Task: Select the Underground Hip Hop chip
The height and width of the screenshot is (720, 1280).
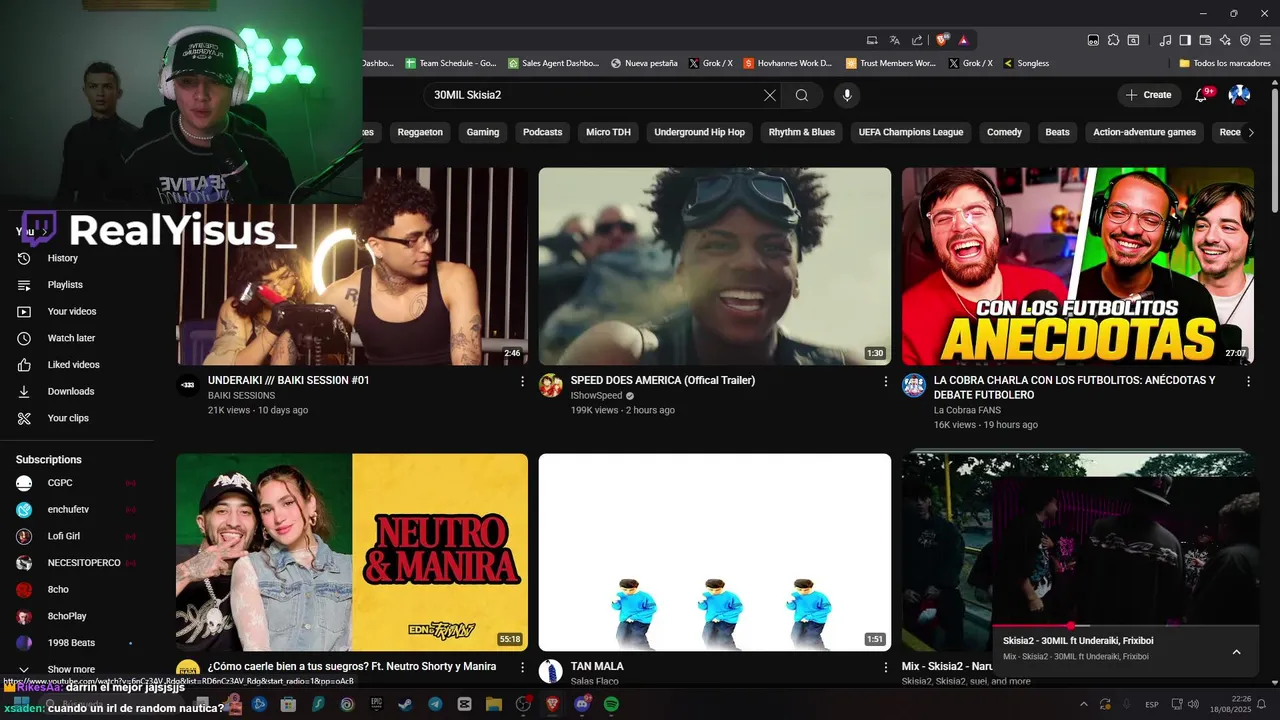Action: (699, 132)
